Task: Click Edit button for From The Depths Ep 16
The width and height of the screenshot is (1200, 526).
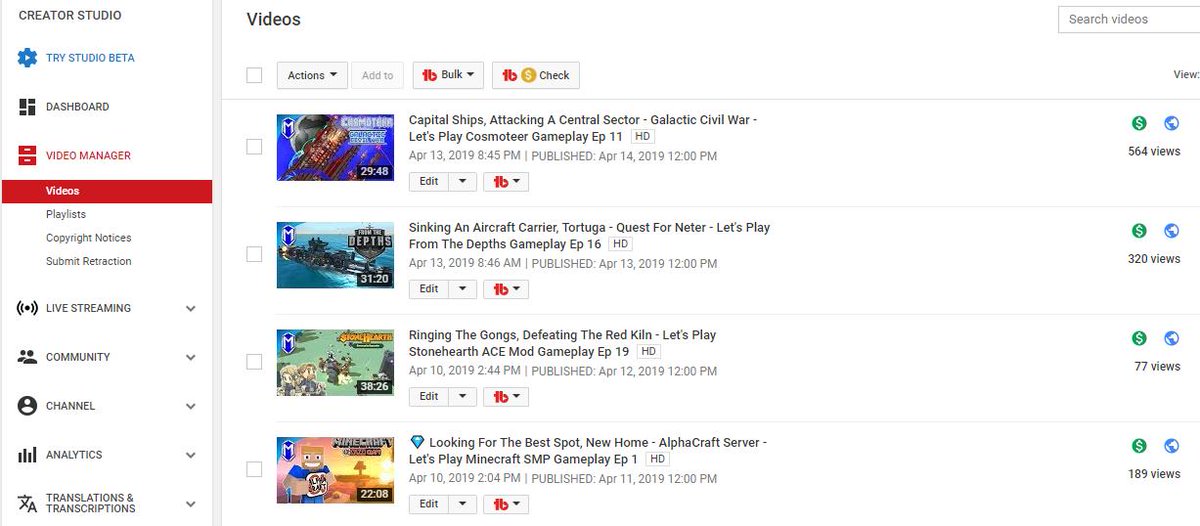Action: pos(429,289)
